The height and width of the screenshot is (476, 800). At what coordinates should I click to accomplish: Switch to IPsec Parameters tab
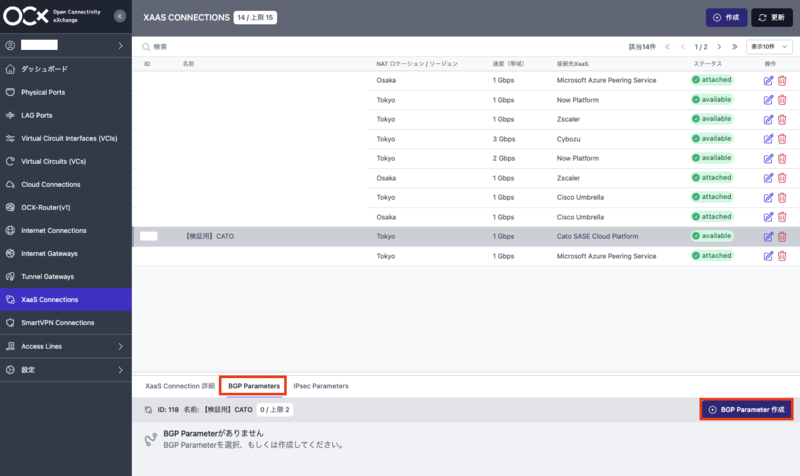(321, 386)
